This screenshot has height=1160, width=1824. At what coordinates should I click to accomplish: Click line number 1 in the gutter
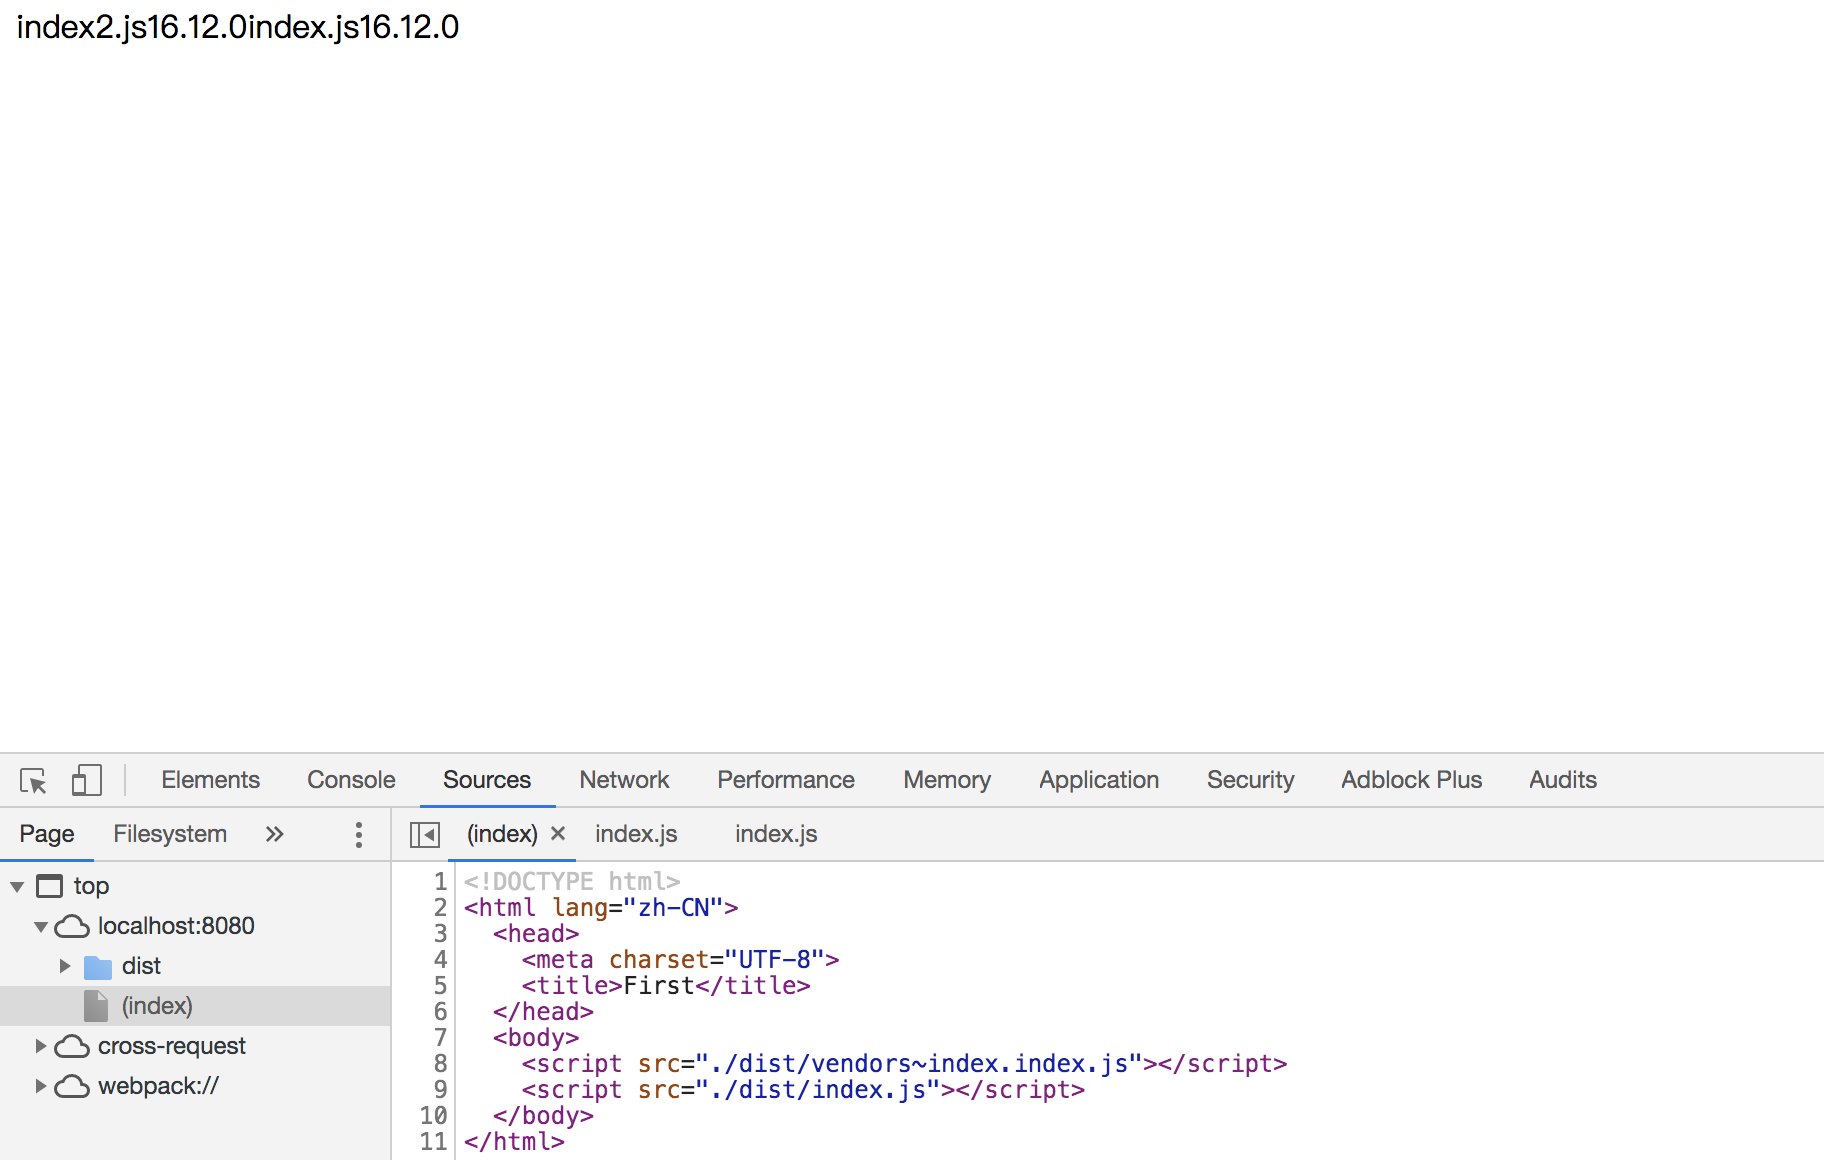(x=440, y=882)
